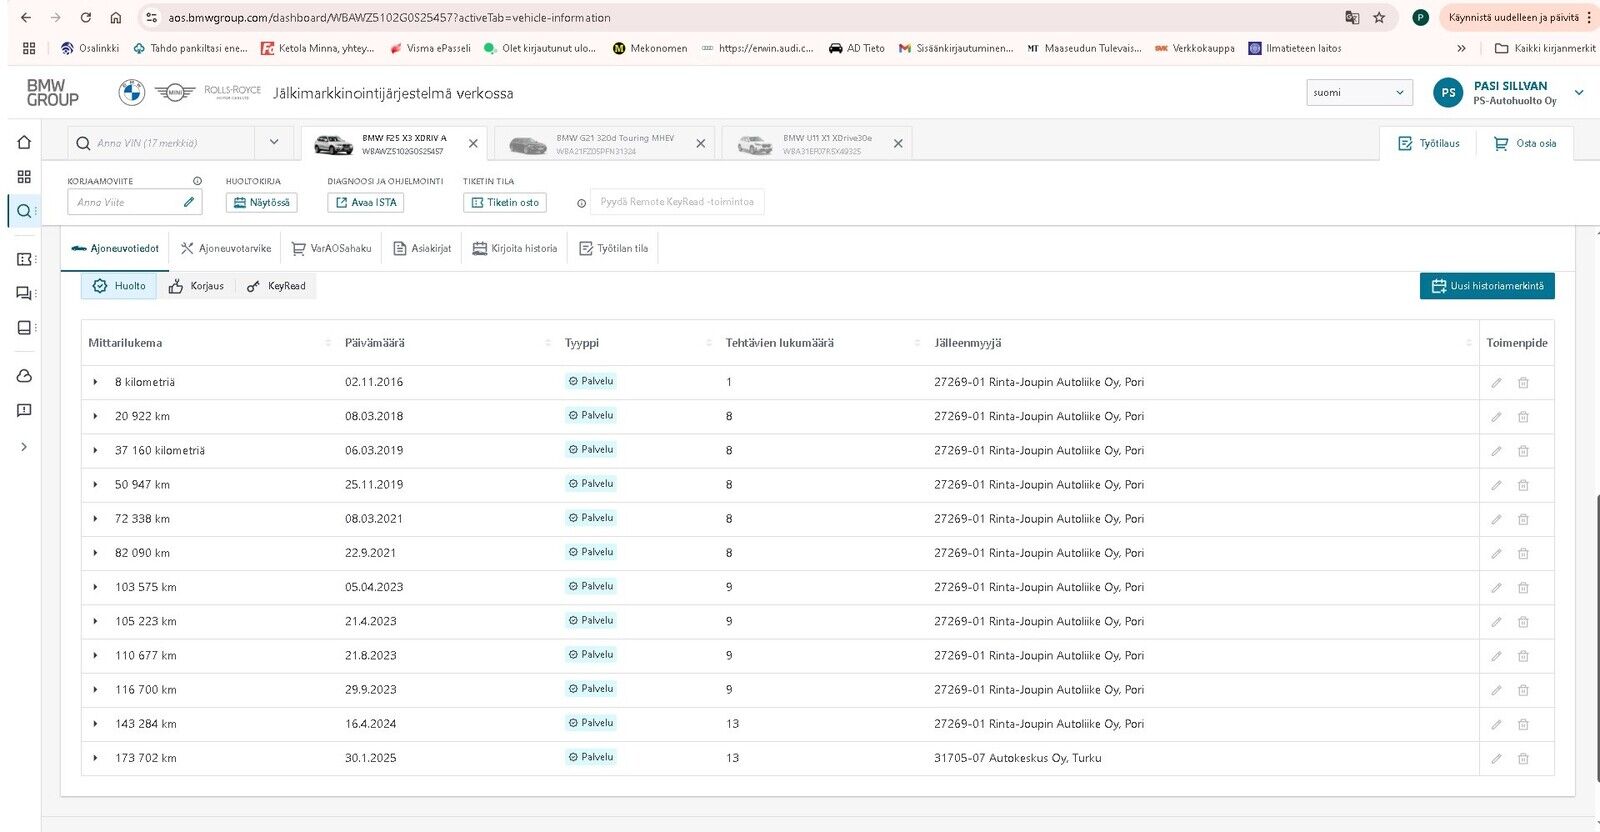Open the home icon in left sidebar

(24, 142)
